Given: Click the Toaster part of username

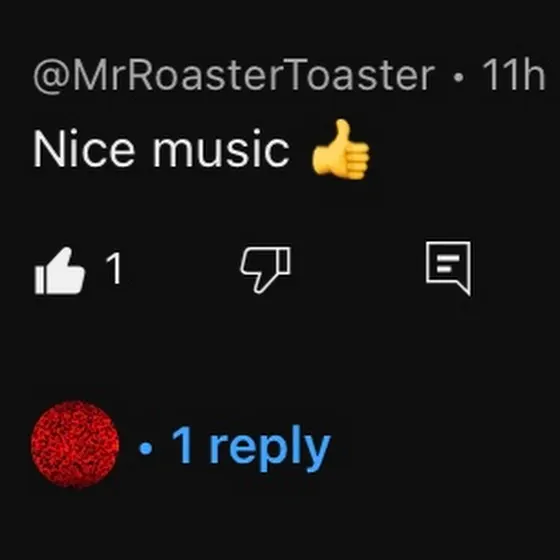Looking at the screenshot, I should [361, 75].
